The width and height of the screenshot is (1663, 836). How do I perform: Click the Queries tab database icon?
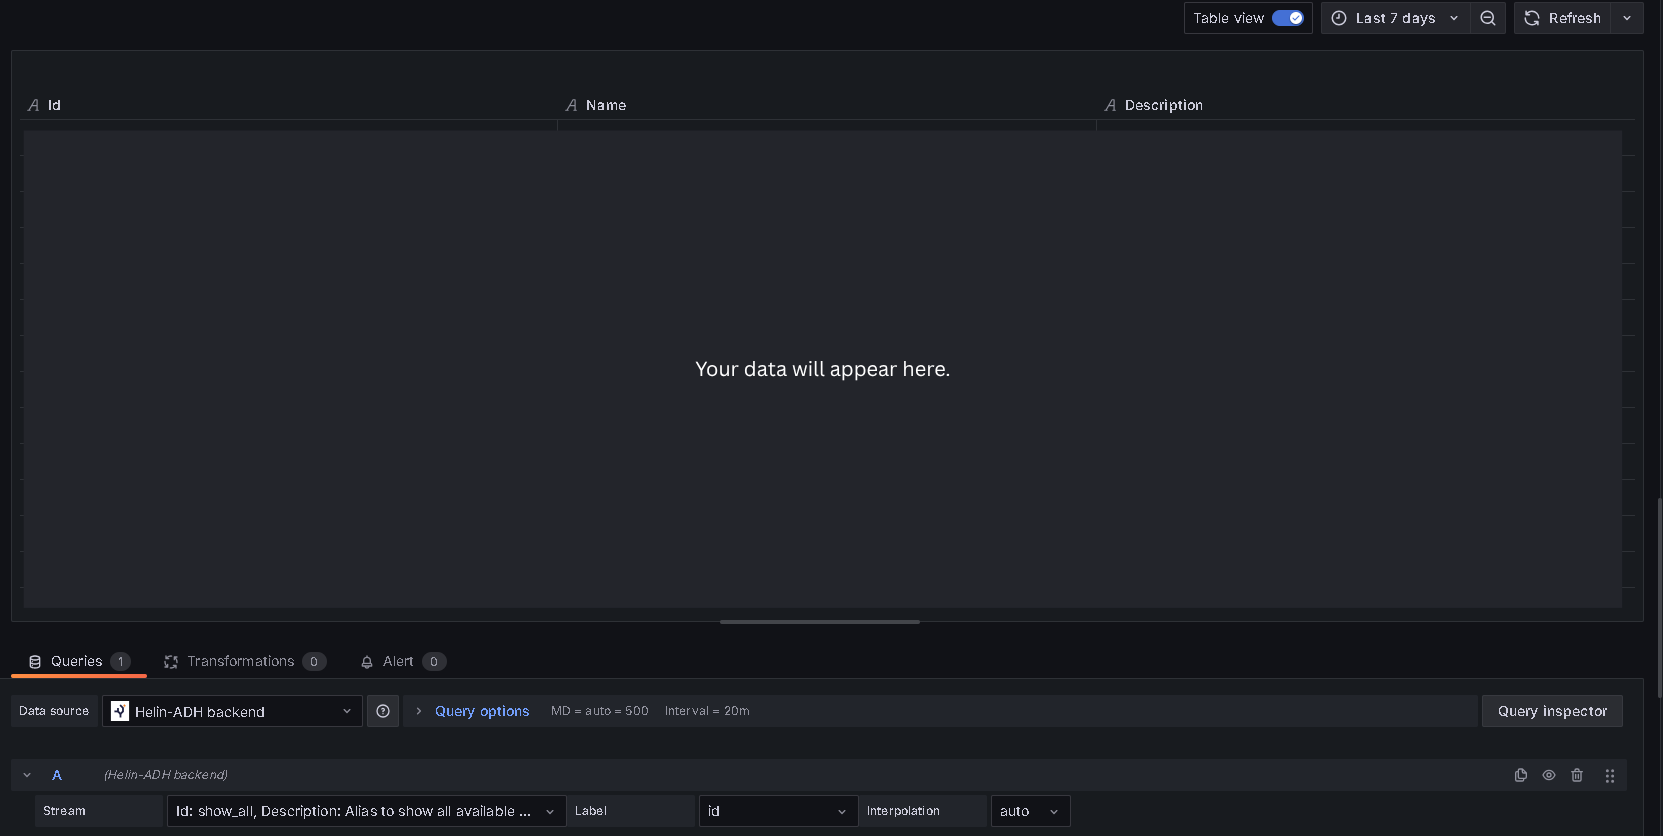coord(35,662)
